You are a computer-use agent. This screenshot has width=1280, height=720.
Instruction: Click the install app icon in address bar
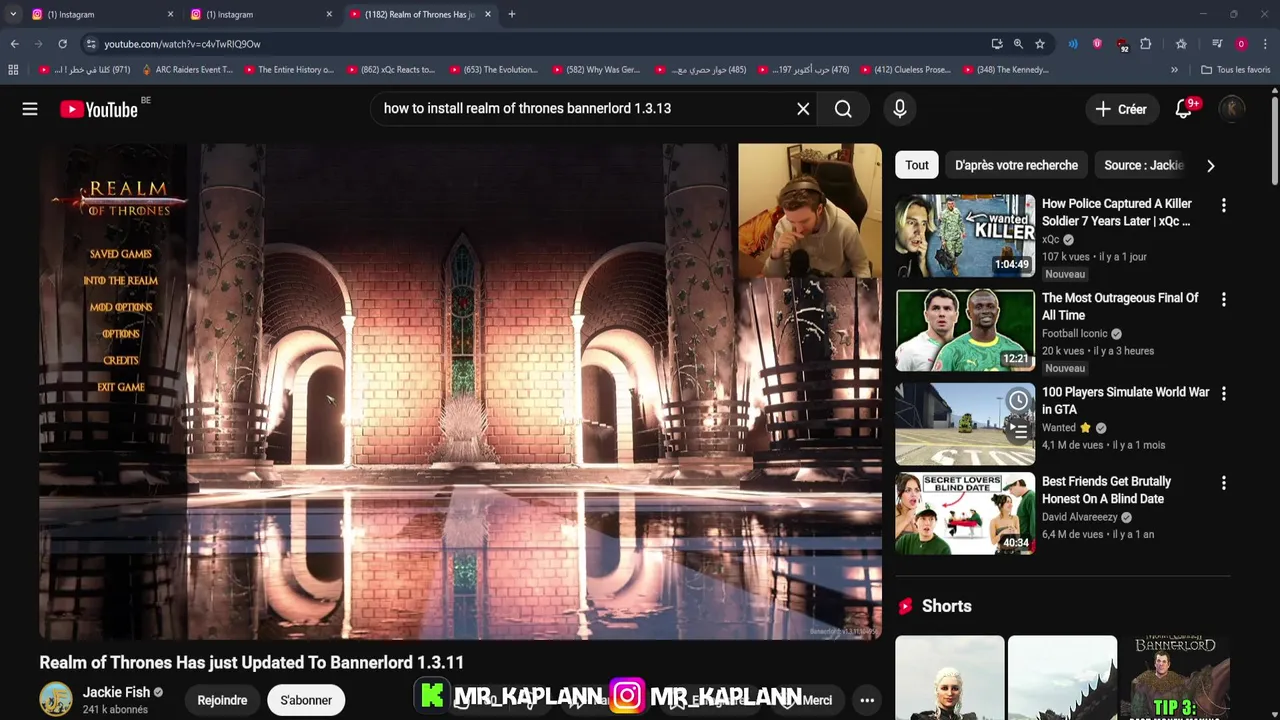(997, 44)
